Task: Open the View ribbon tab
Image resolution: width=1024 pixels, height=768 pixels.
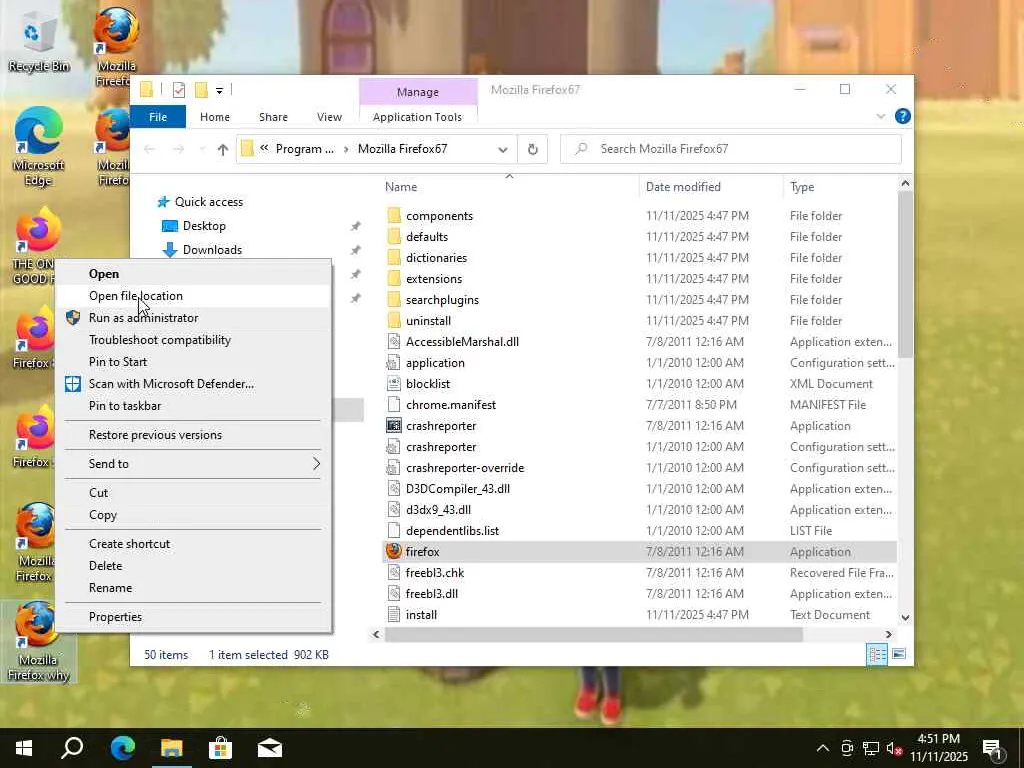Action: click(329, 117)
